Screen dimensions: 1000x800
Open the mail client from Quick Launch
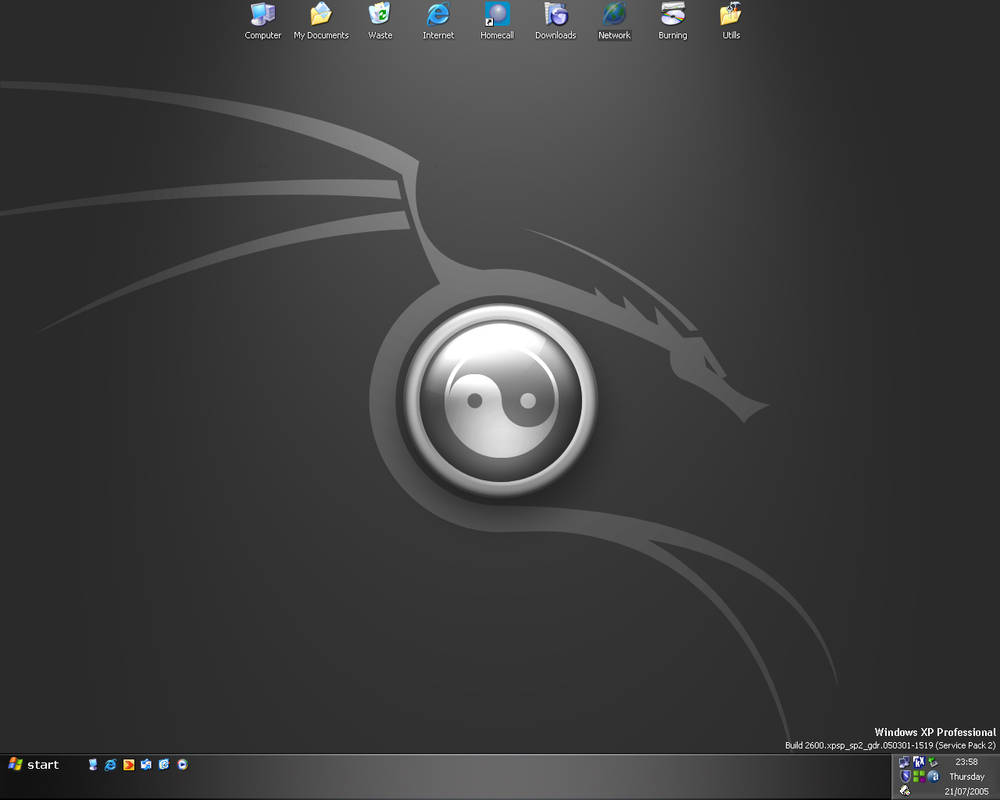tap(145, 765)
